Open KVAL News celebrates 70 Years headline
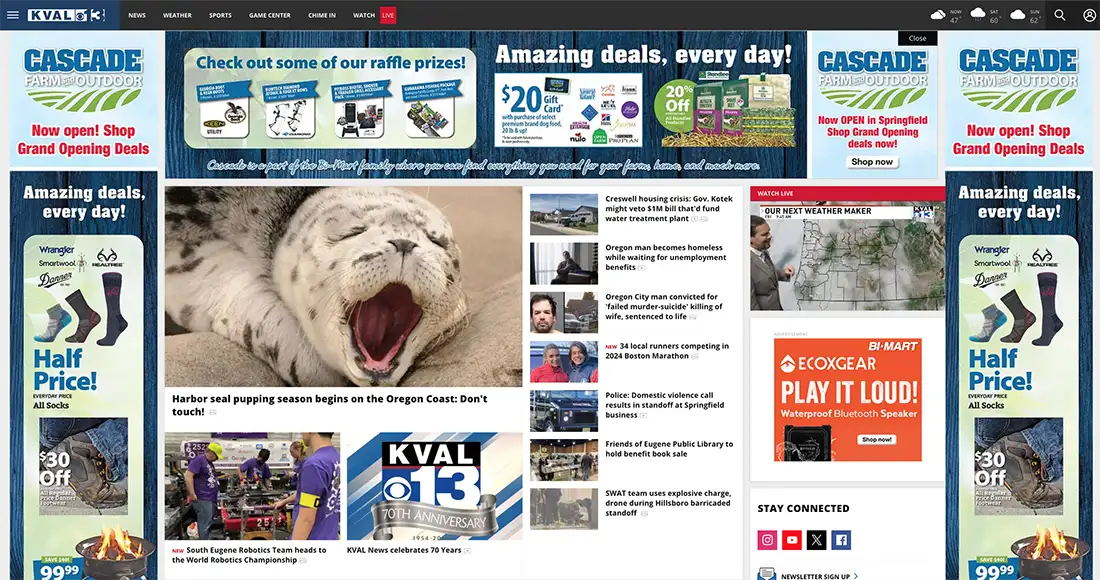The height and width of the screenshot is (580, 1100). click(404, 551)
